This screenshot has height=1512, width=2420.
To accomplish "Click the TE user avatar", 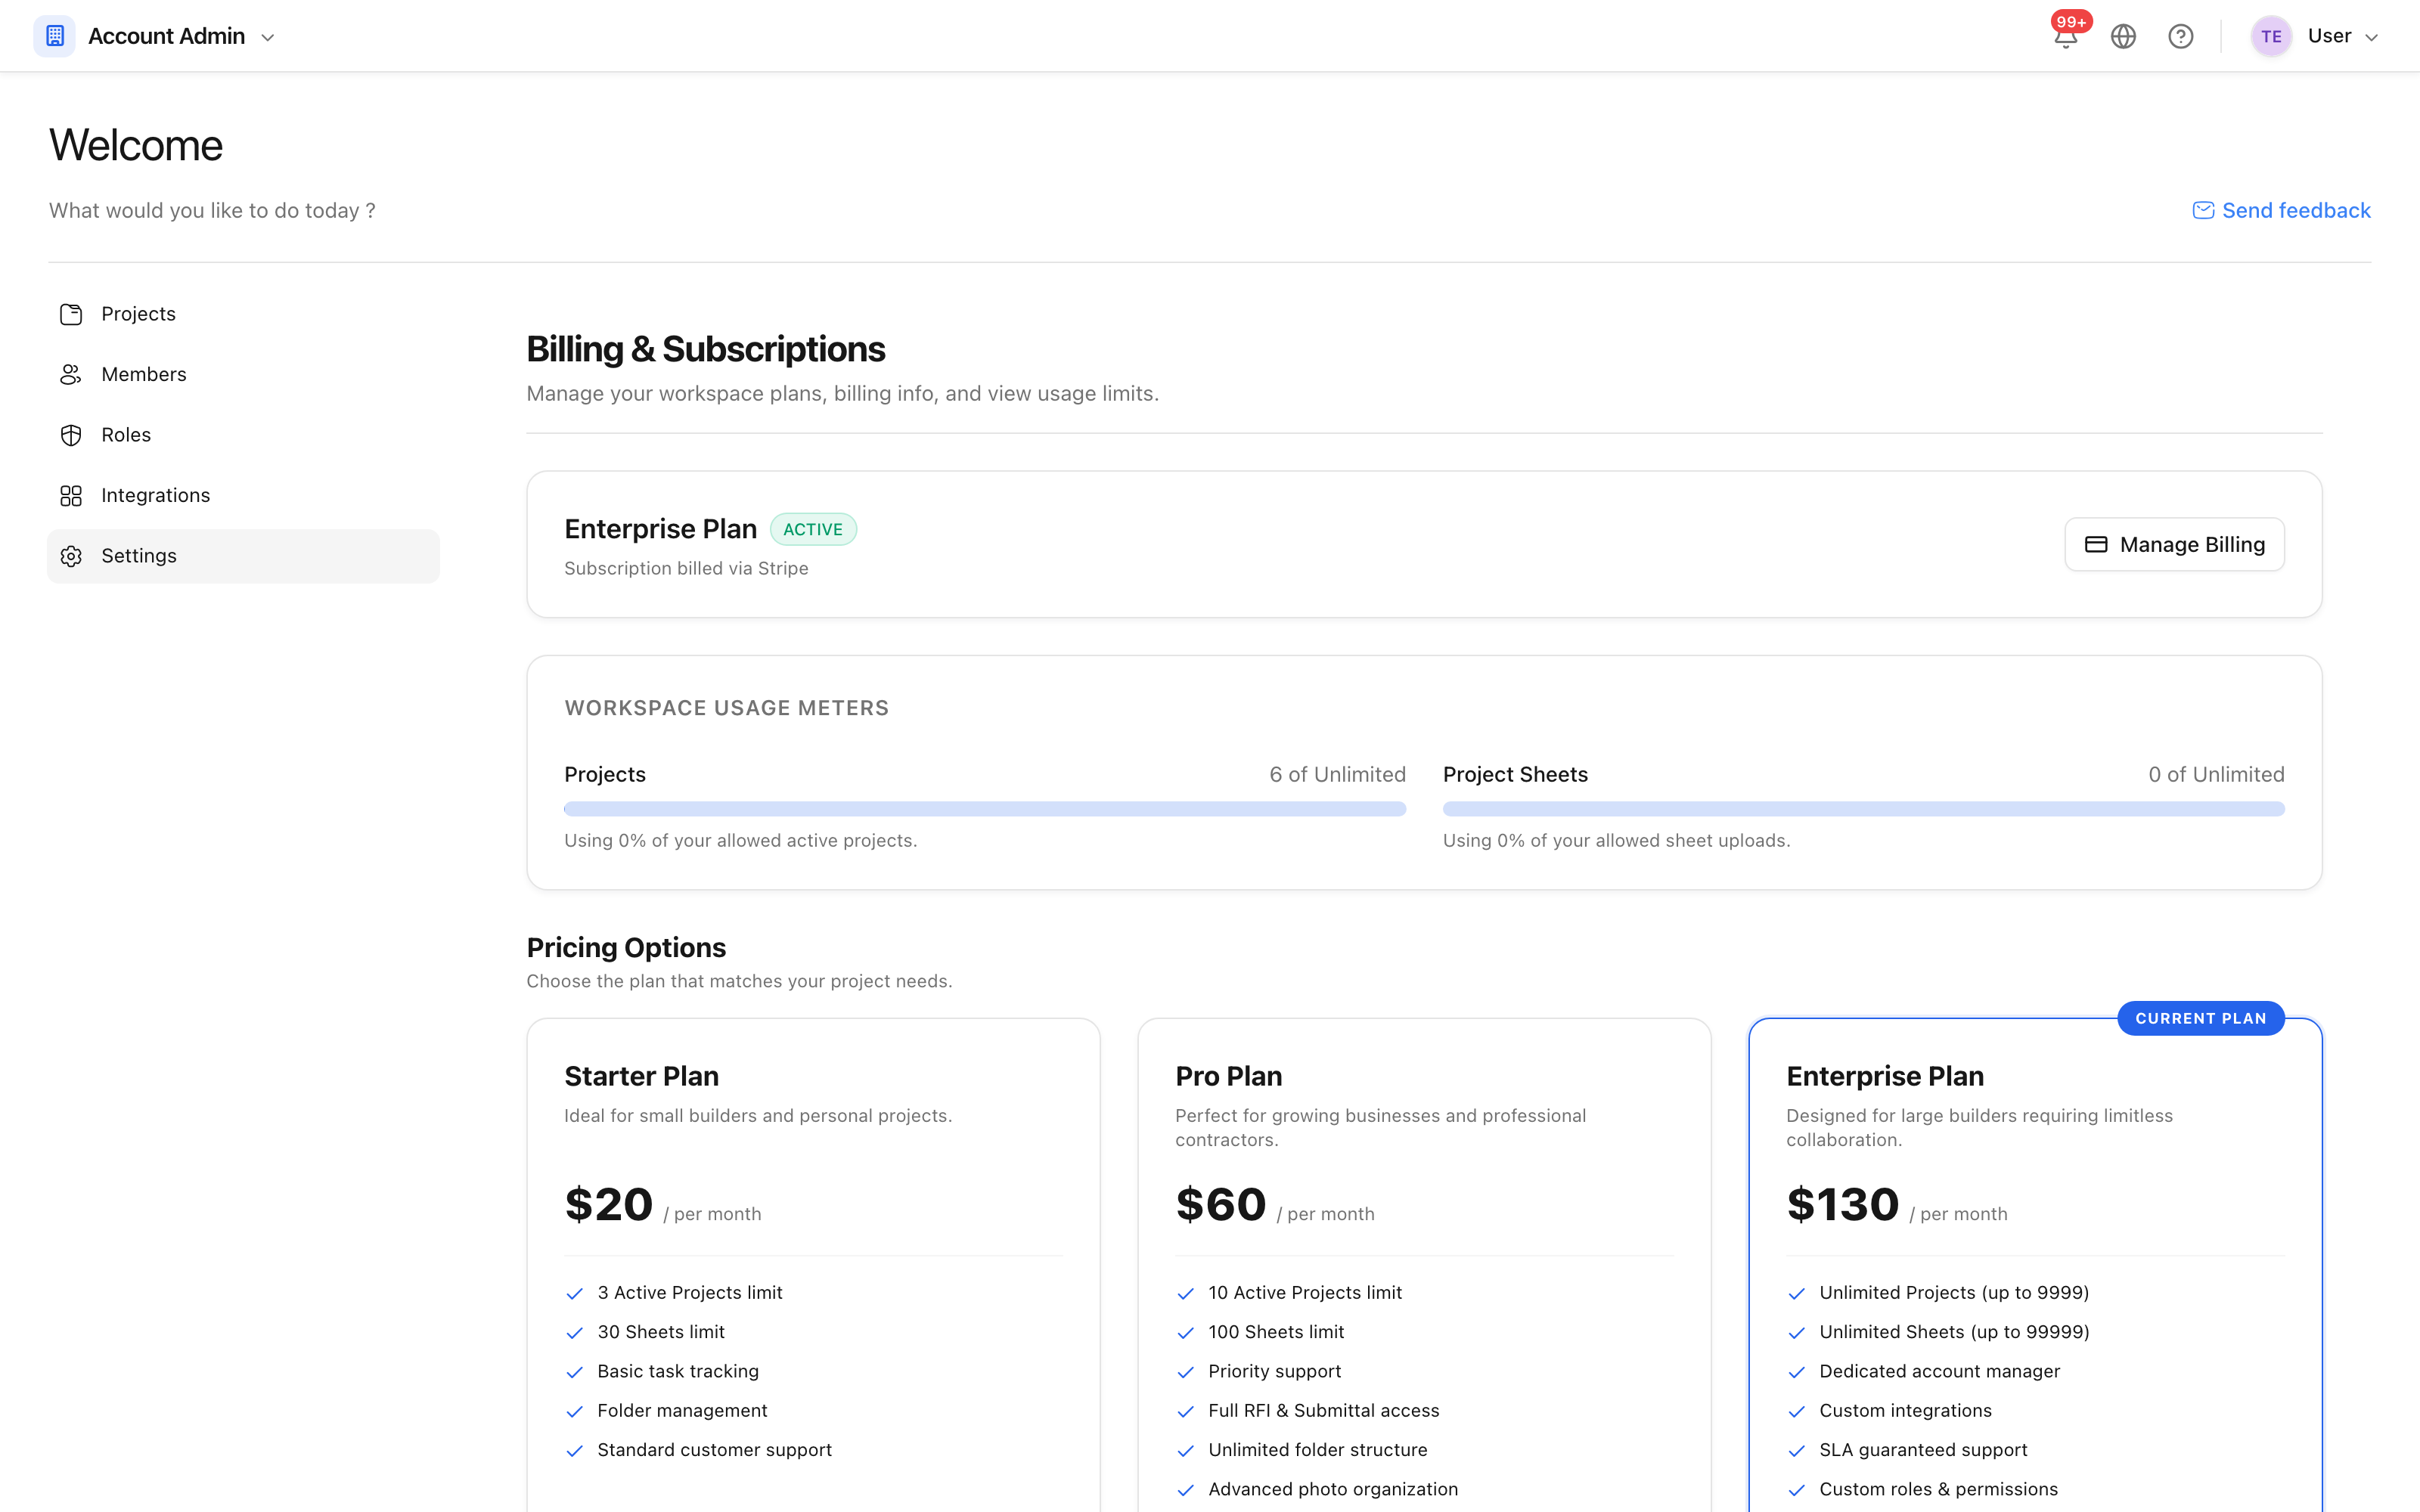I will click(x=2271, y=37).
